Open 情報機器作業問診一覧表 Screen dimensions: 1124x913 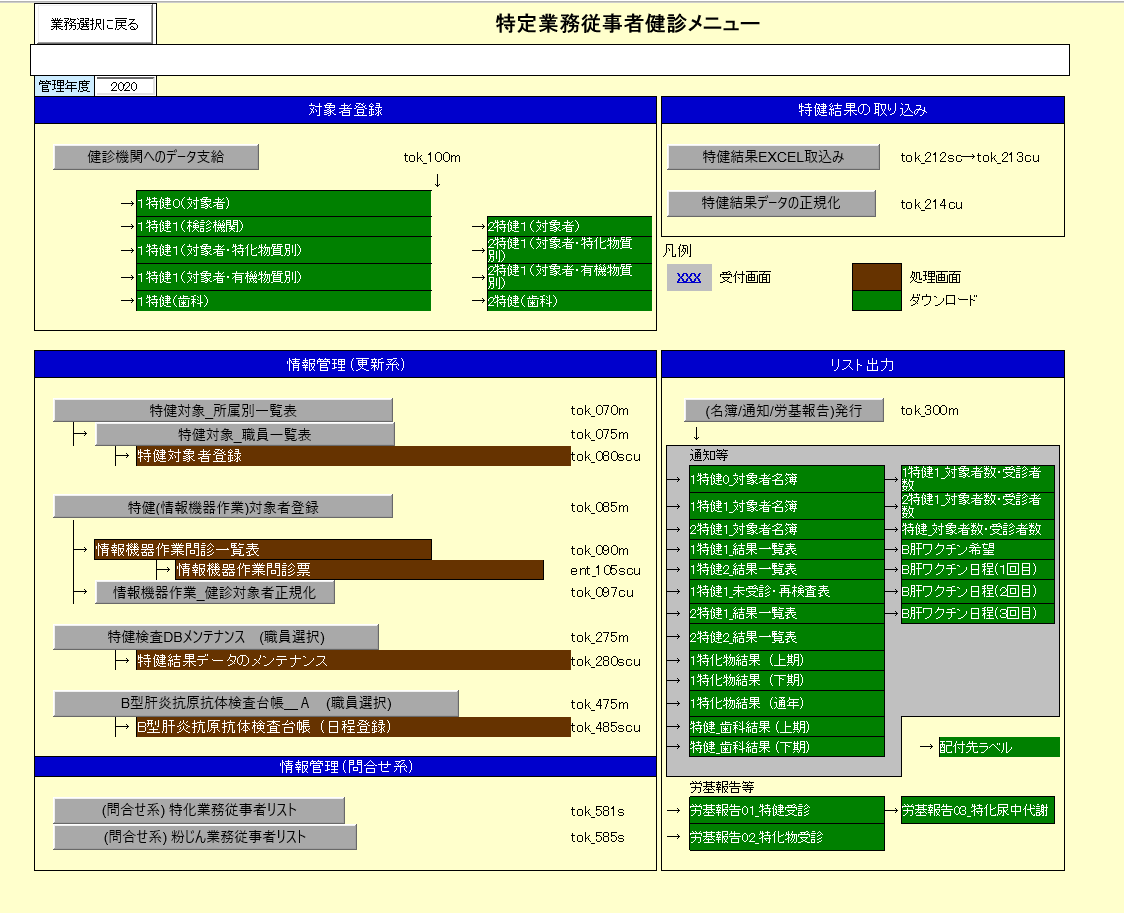point(263,550)
